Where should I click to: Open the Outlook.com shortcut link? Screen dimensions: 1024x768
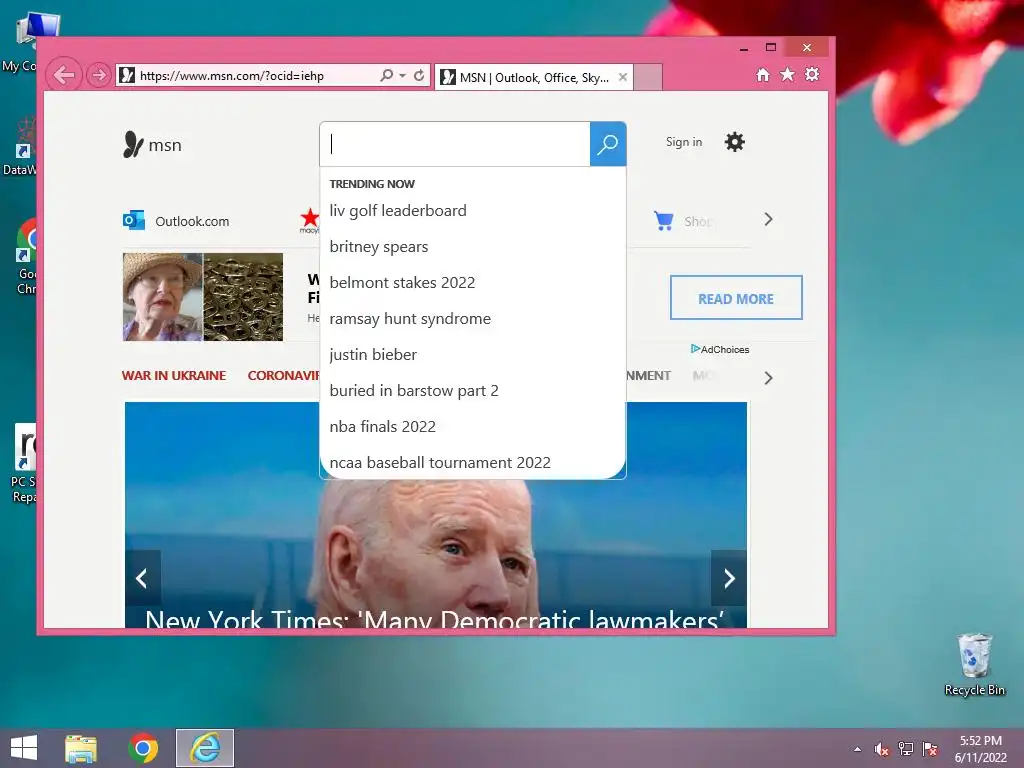(192, 221)
